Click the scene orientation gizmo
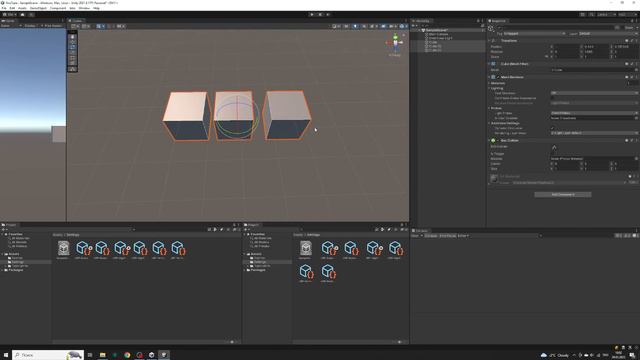Image resolution: width=640 pixels, height=360 pixels. (x=395, y=43)
